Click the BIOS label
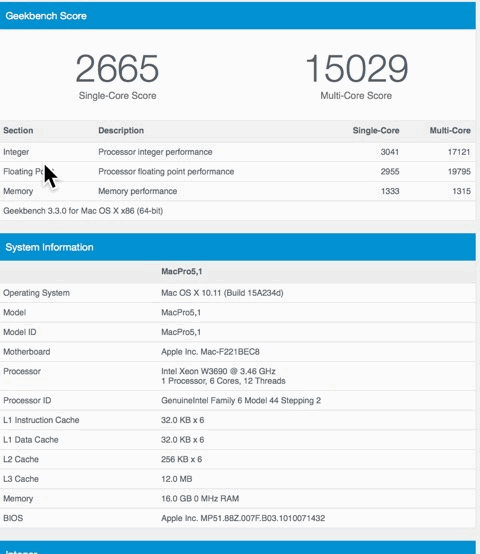This screenshot has width=480, height=554. [x=13, y=518]
